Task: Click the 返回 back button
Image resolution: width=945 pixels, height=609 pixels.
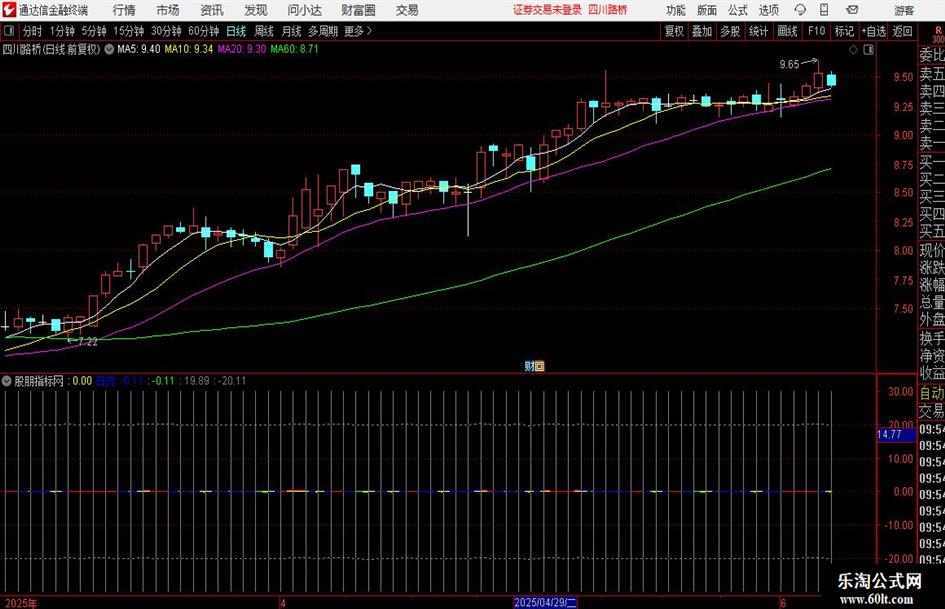Action: coord(902,31)
